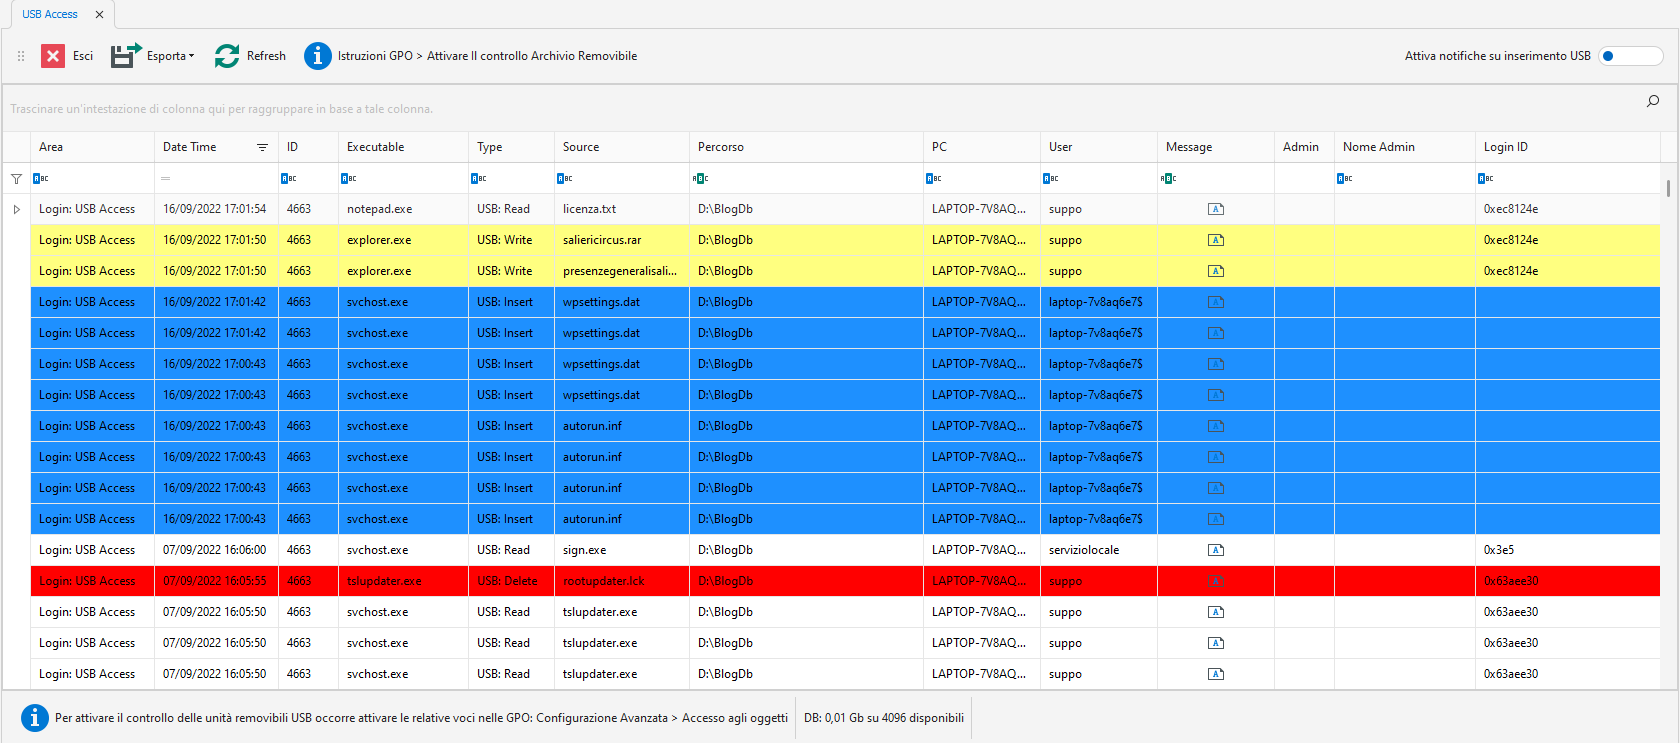This screenshot has height=743, width=1680.
Task: Toggle USB insertion notifications switch
Action: [1630, 56]
